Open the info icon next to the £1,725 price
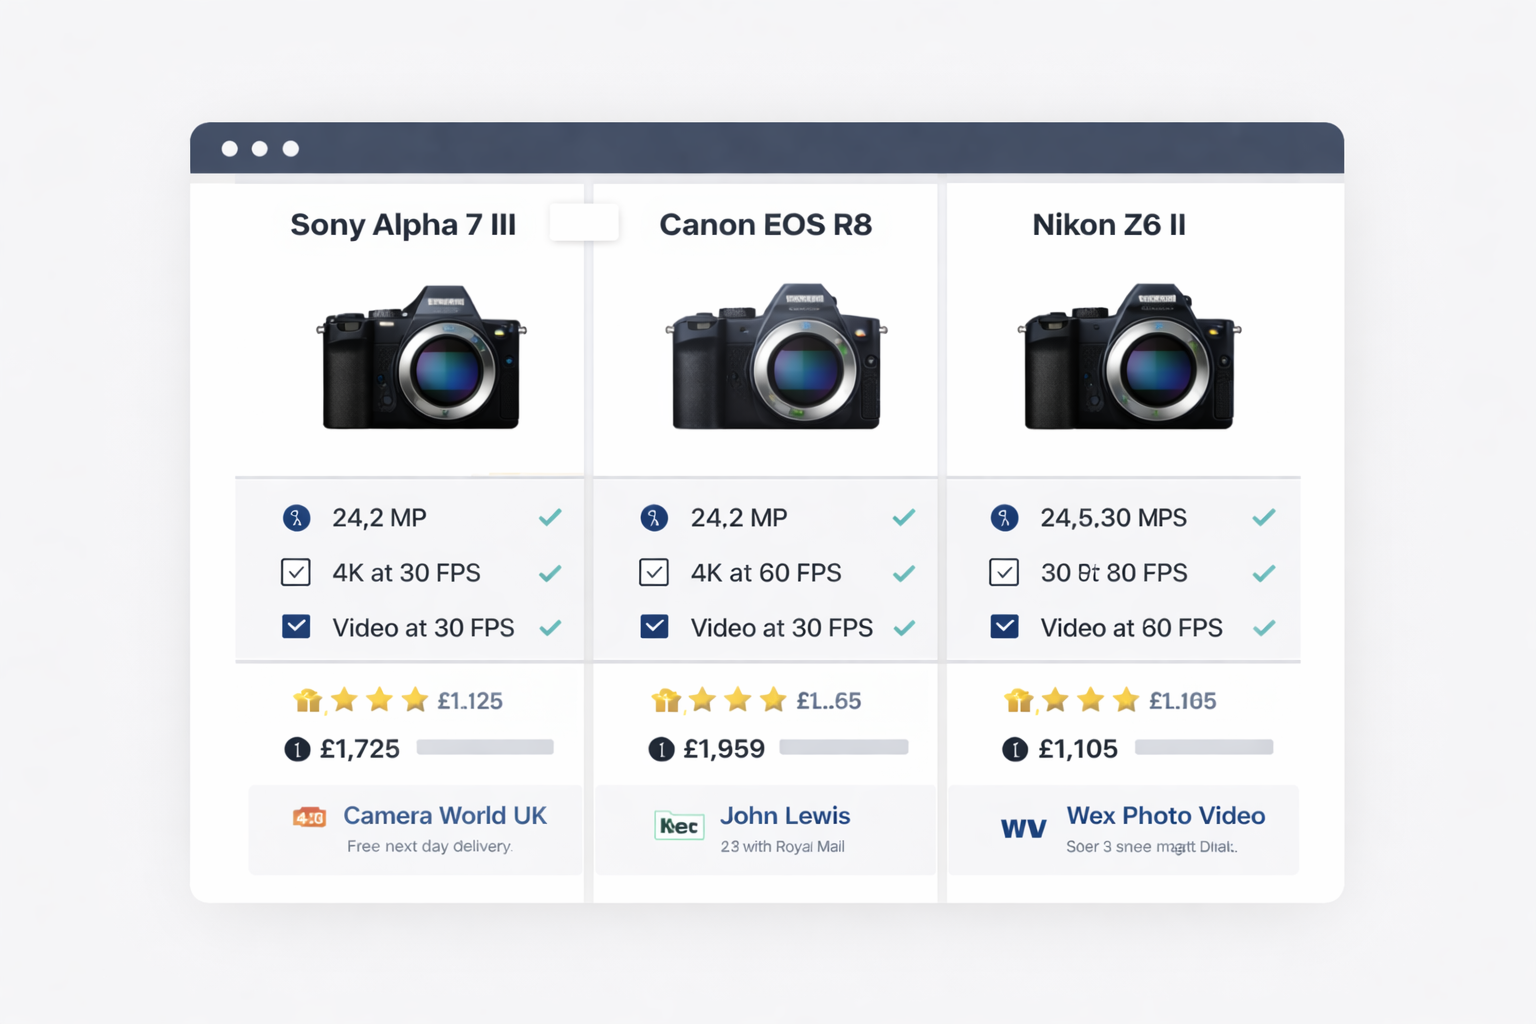1536x1024 pixels. tap(296, 748)
